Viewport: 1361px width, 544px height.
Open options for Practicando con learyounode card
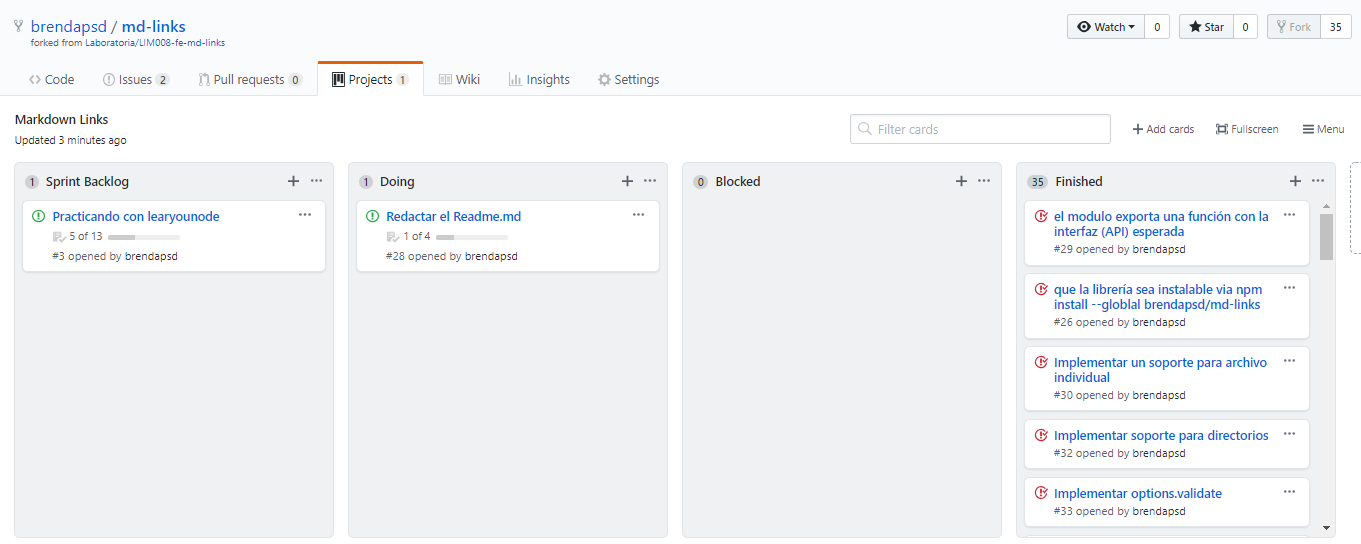click(304, 214)
